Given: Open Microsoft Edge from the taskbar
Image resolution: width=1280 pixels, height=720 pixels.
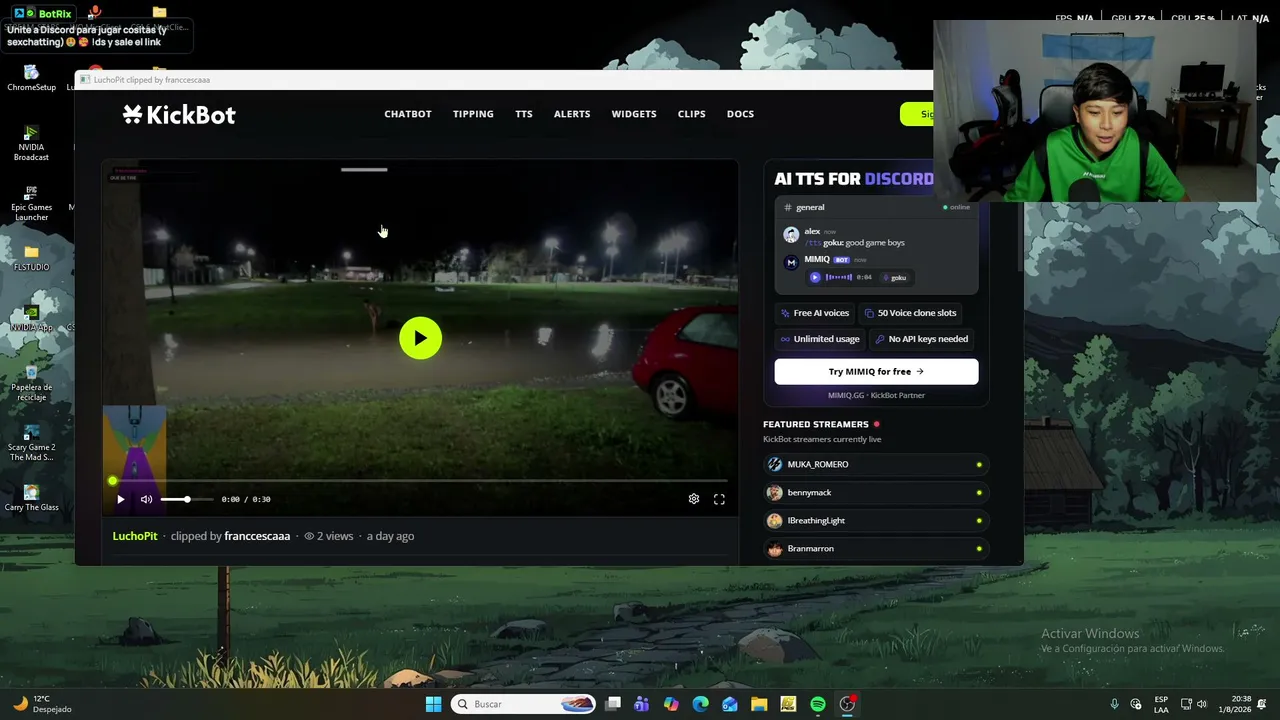Looking at the screenshot, I should point(700,704).
